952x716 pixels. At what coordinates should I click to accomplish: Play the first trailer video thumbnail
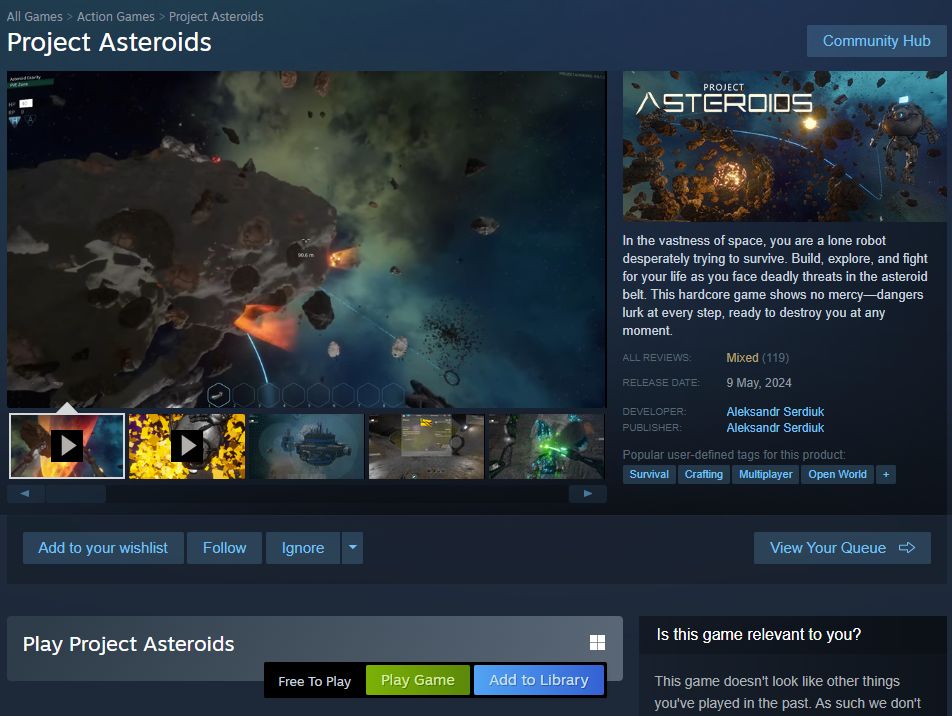click(67, 446)
